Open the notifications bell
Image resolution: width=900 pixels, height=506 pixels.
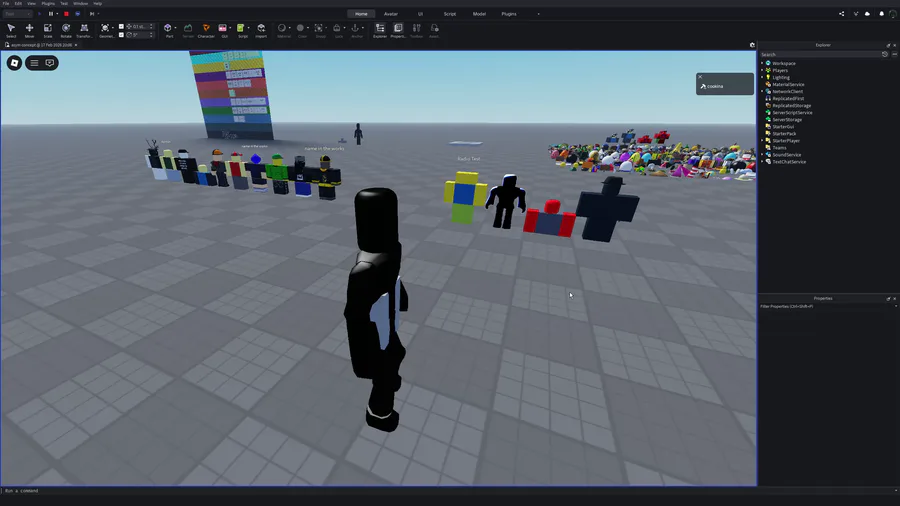(x=882, y=14)
